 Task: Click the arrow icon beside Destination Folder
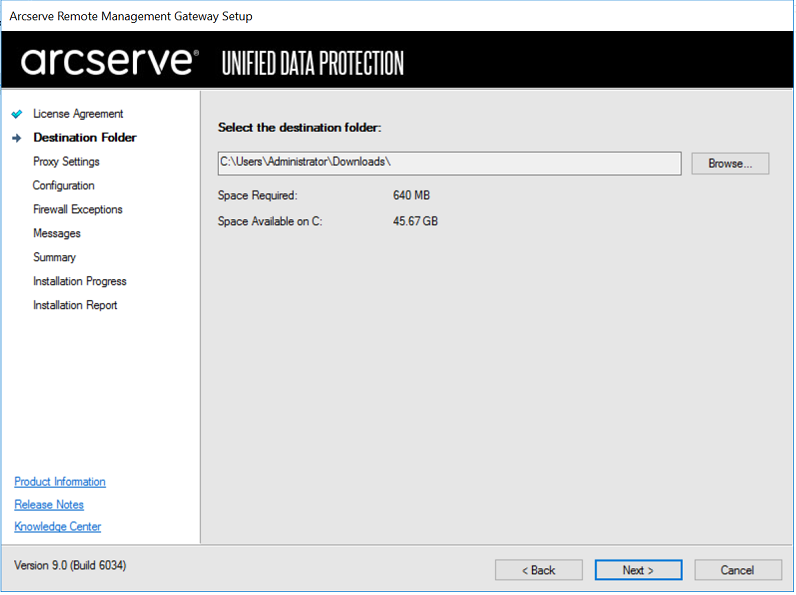[x=17, y=138]
